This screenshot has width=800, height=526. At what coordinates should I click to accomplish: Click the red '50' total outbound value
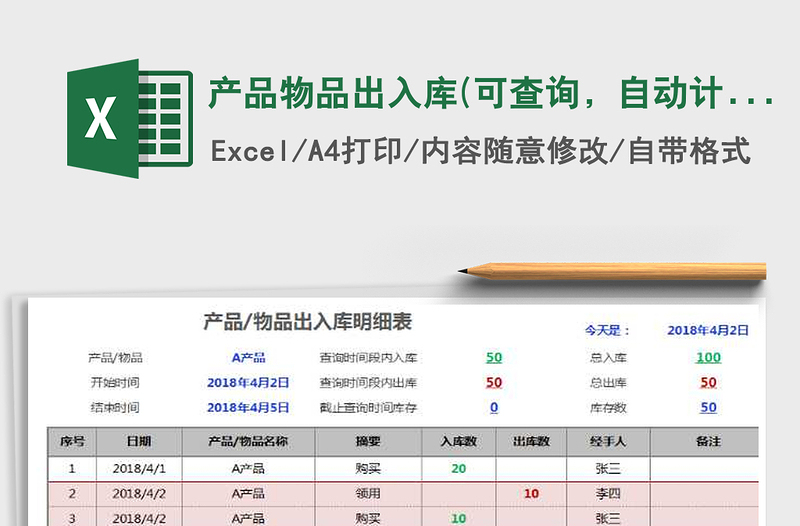pos(708,383)
